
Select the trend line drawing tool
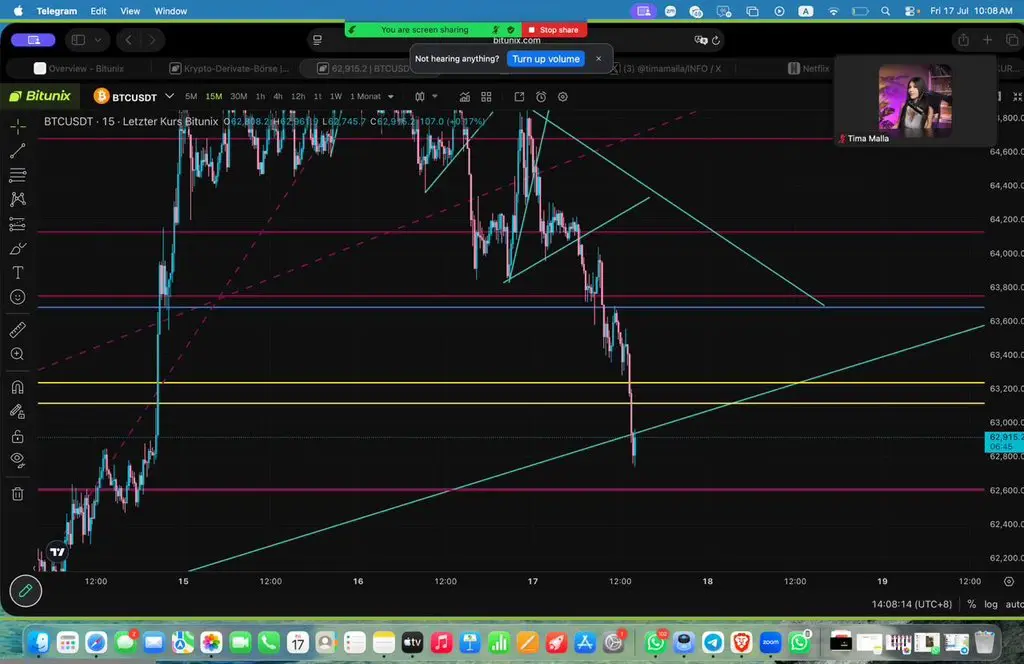(18, 151)
